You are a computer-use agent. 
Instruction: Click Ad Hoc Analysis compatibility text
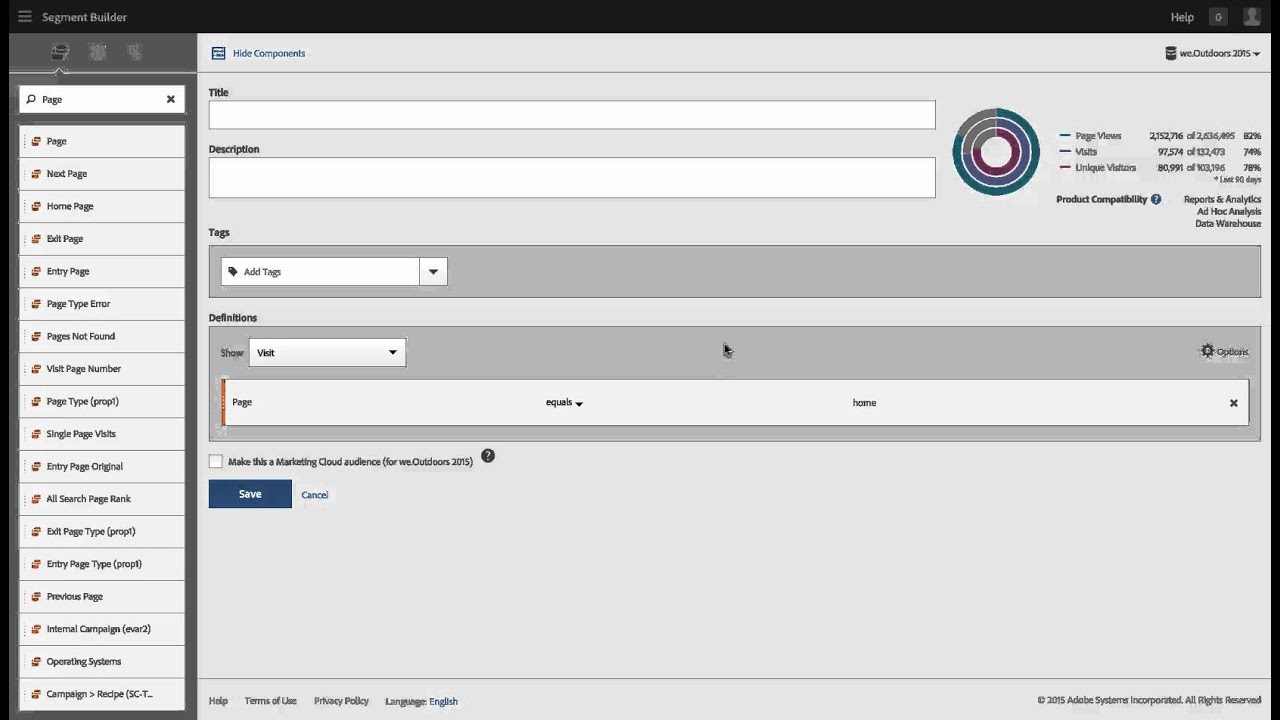pyautogui.click(x=1229, y=211)
